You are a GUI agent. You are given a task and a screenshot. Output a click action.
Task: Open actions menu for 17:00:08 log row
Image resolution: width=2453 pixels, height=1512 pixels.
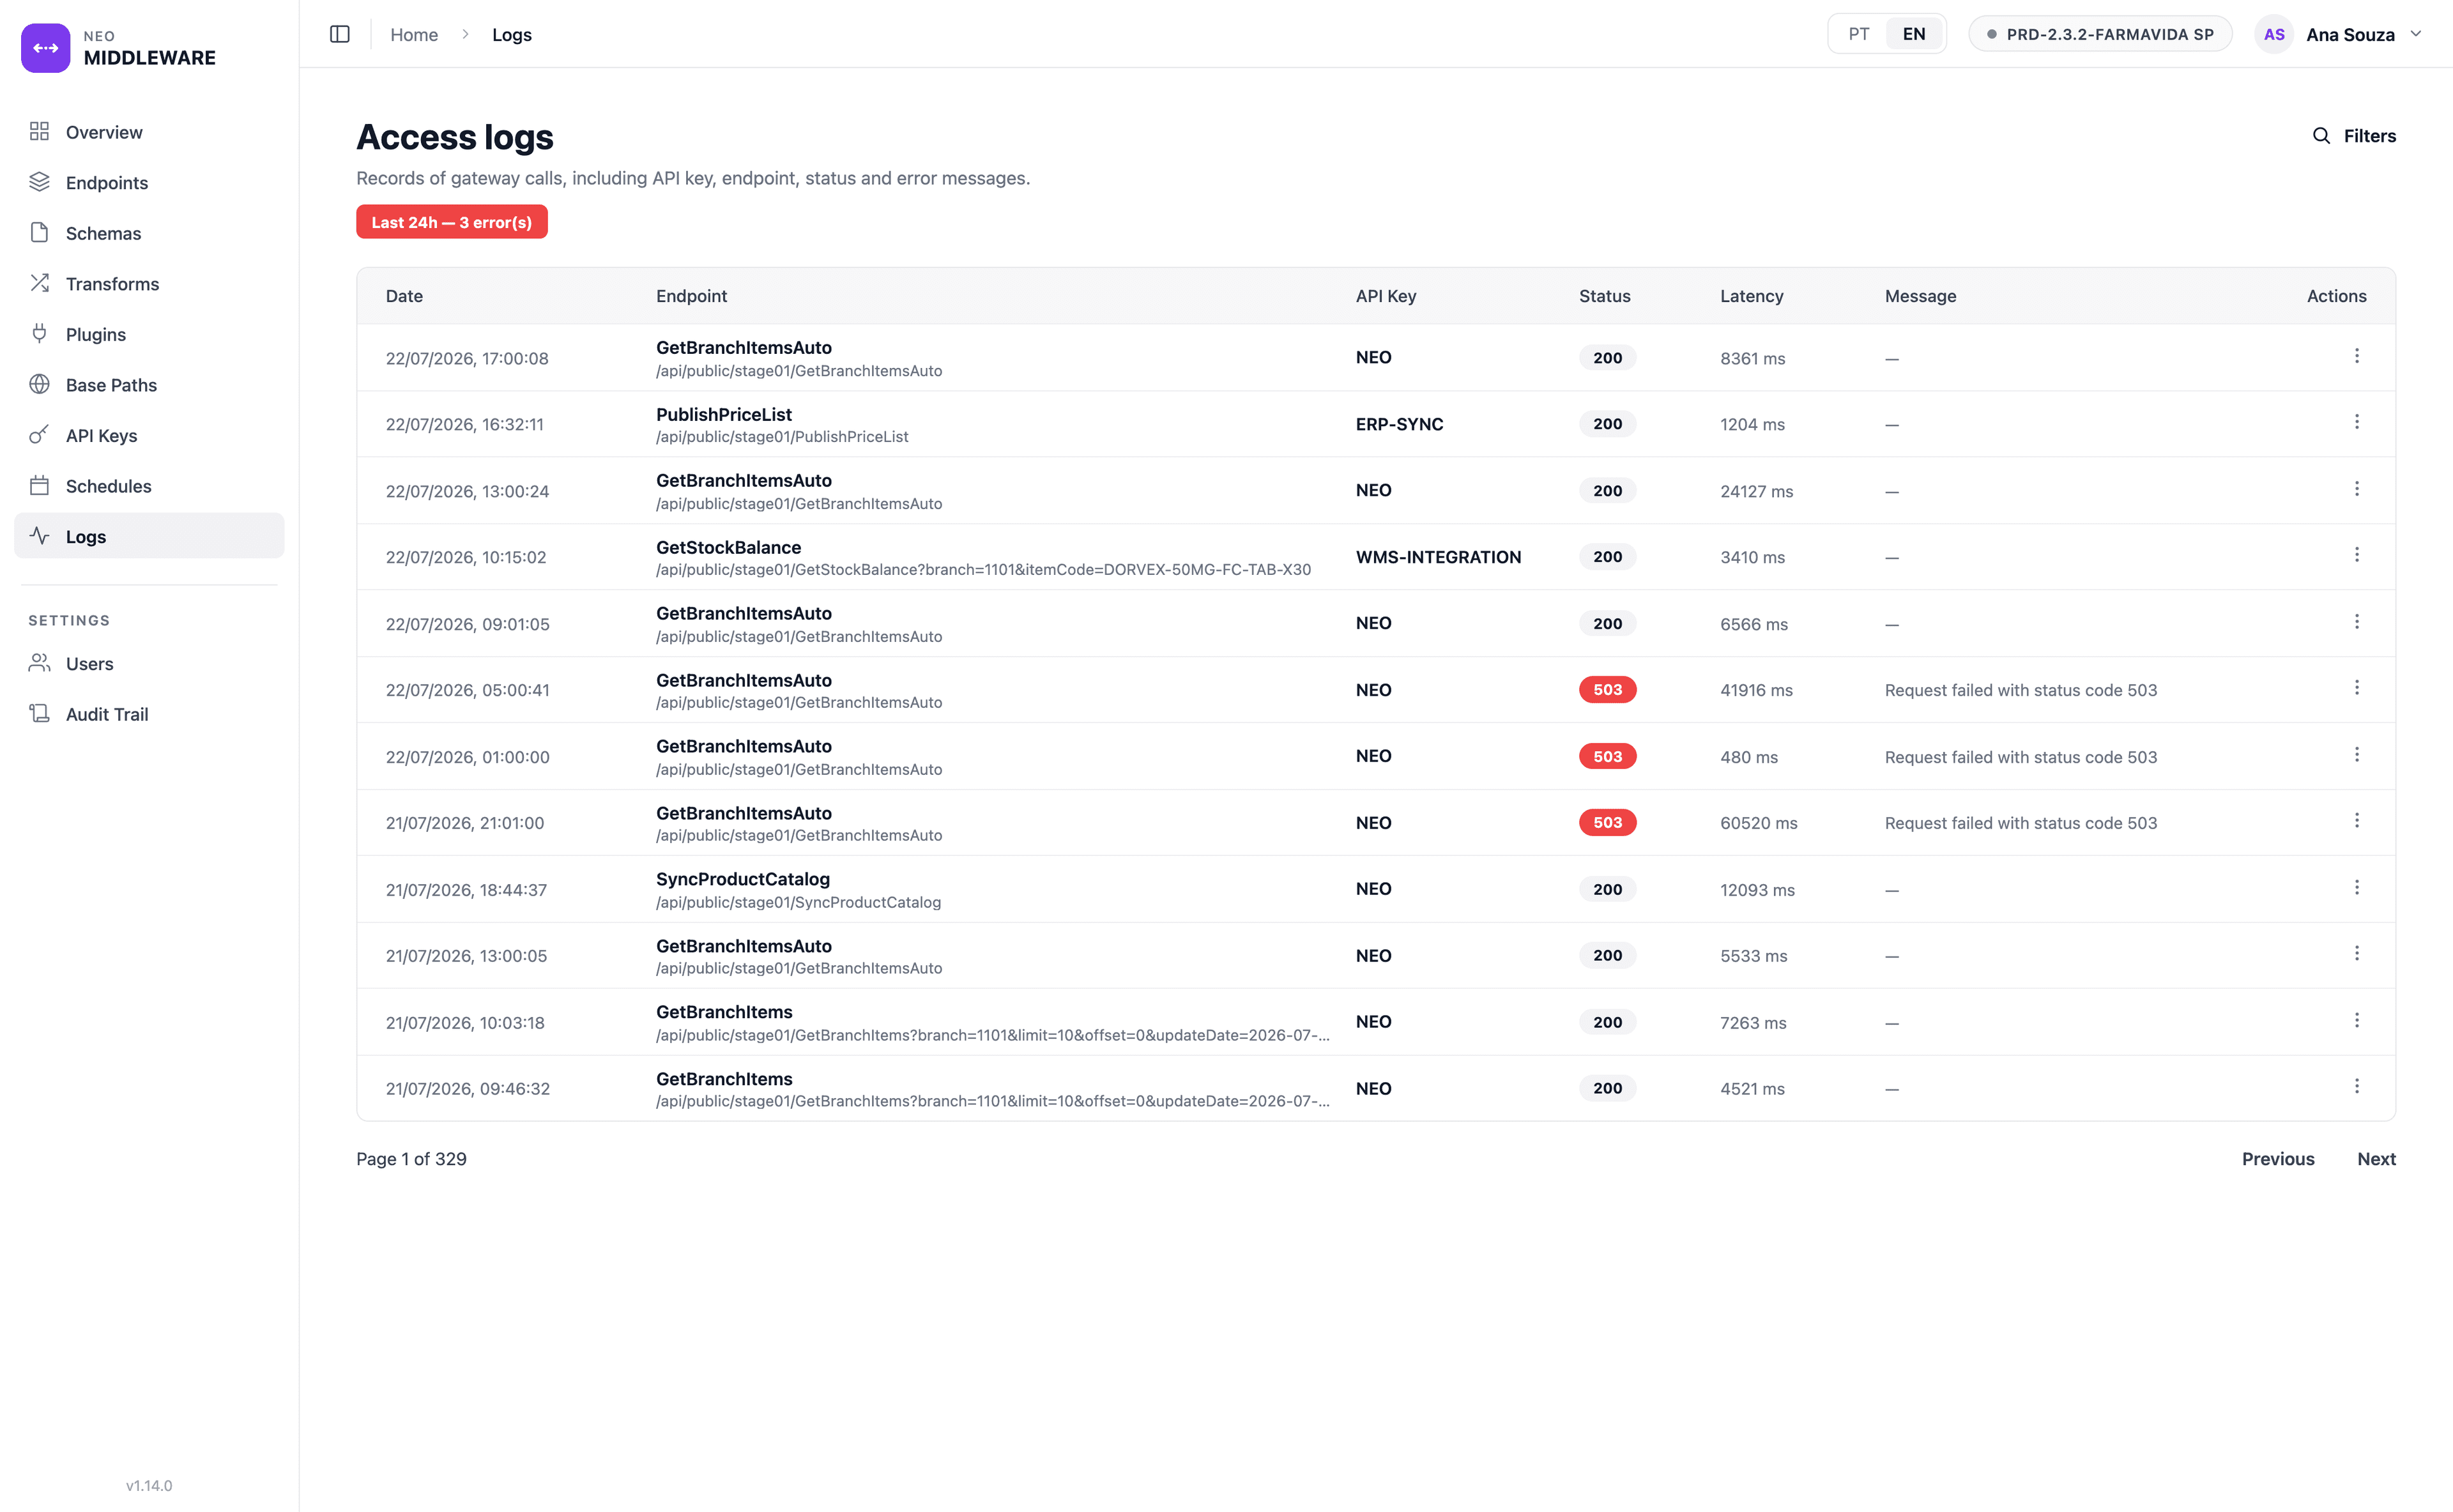coord(2357,356)
